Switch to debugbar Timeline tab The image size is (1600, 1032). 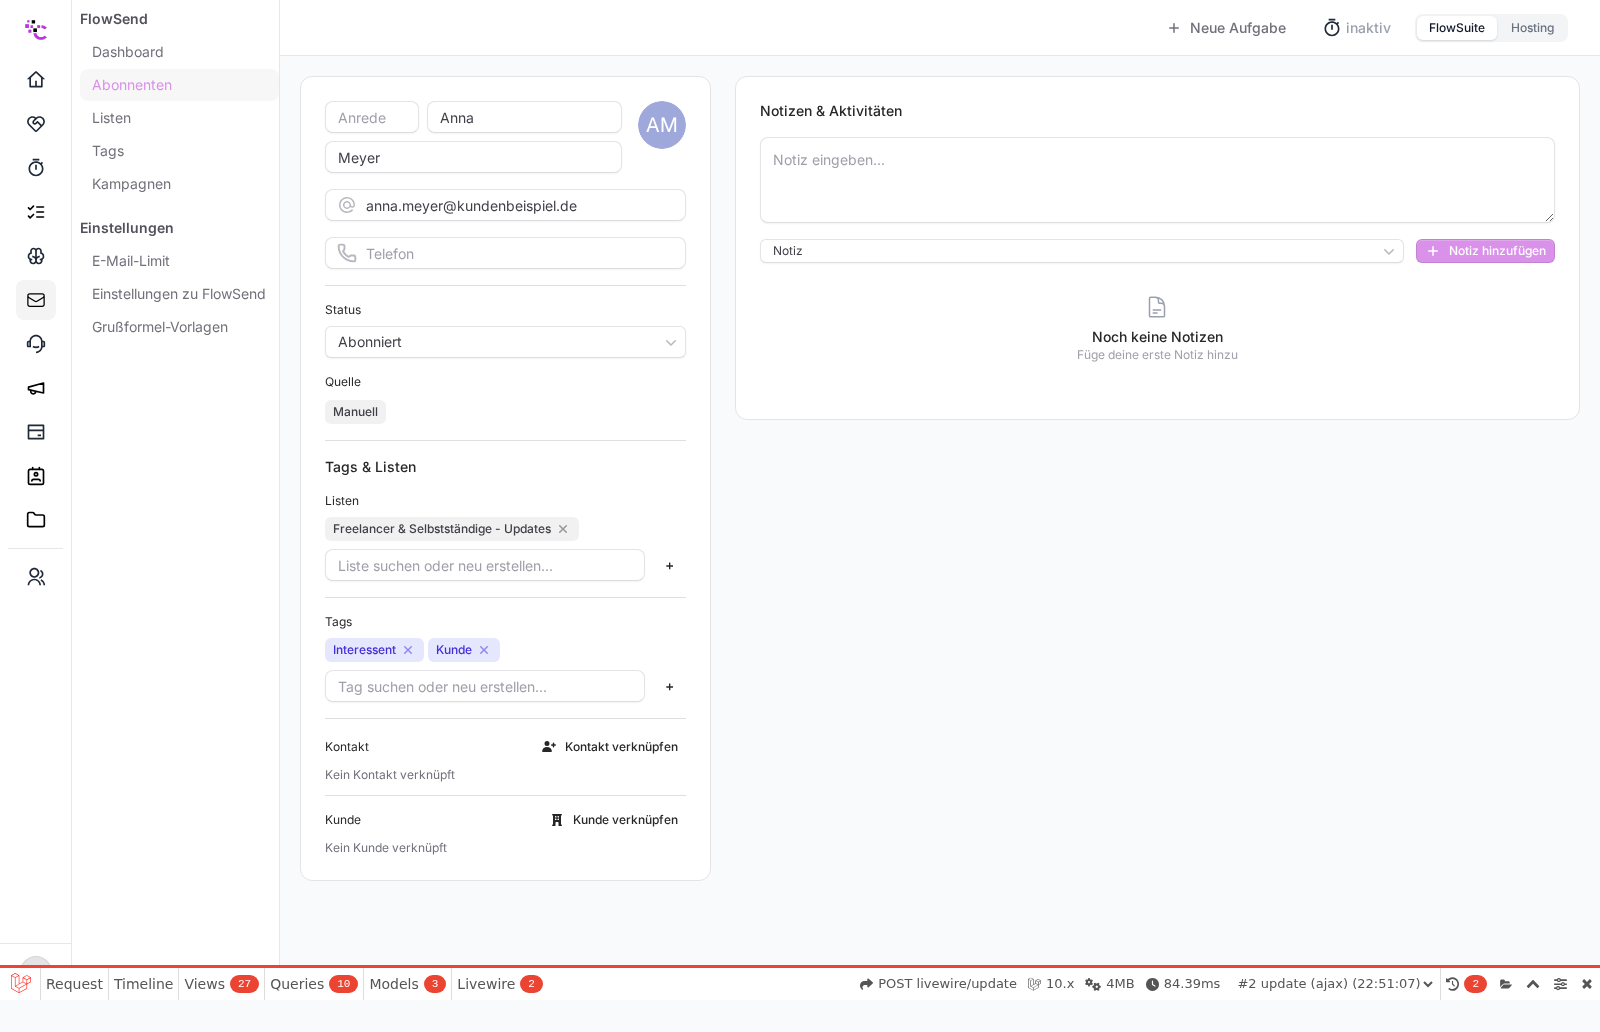click(x=143, y=984)
